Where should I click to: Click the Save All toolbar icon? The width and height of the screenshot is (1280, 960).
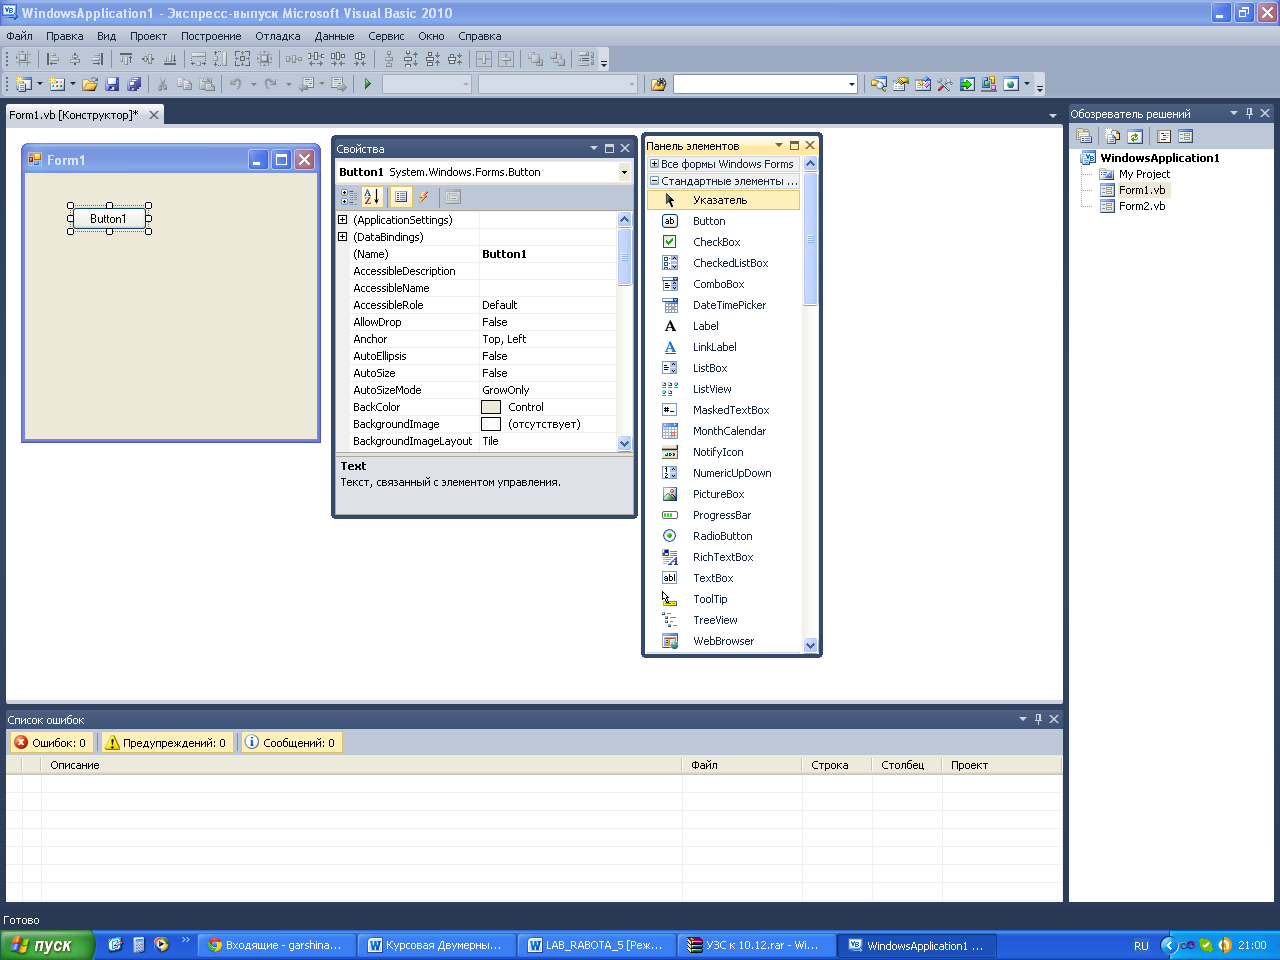tap(134, 84)
